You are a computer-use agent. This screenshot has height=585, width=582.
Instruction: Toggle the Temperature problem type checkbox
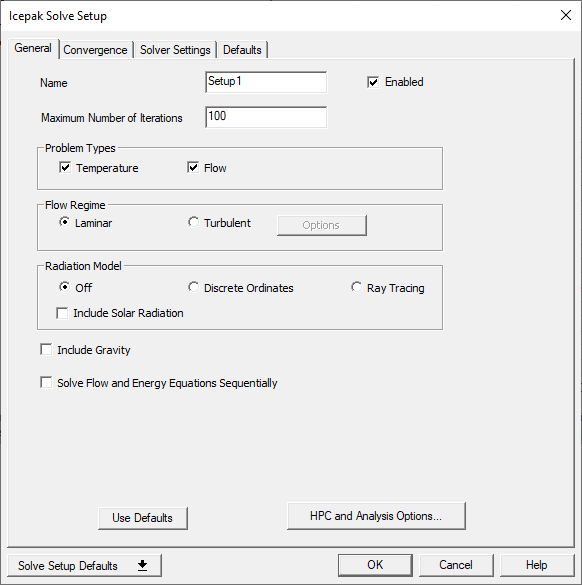(65, 168)
